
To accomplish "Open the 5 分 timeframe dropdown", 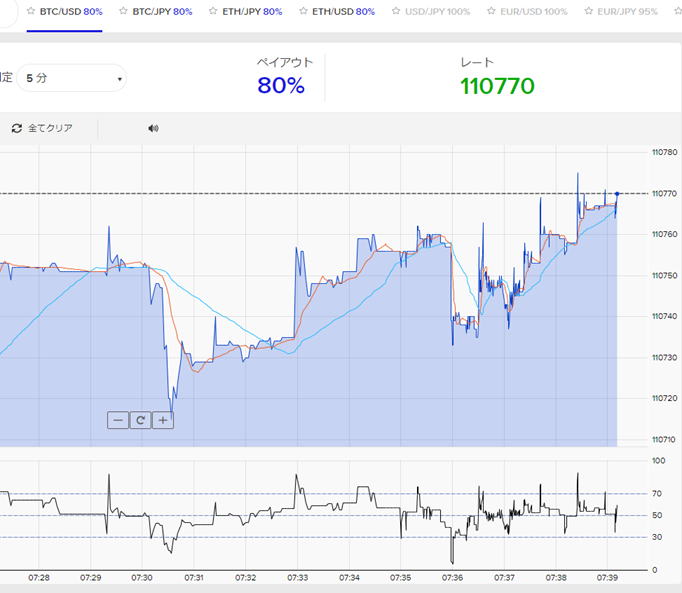I will coord(75,78).
